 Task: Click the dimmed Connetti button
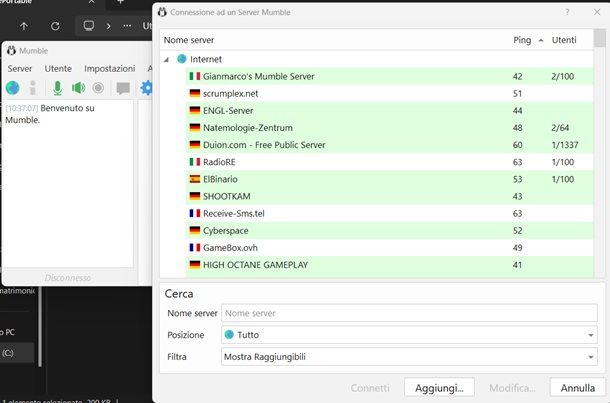click(370, 388)
